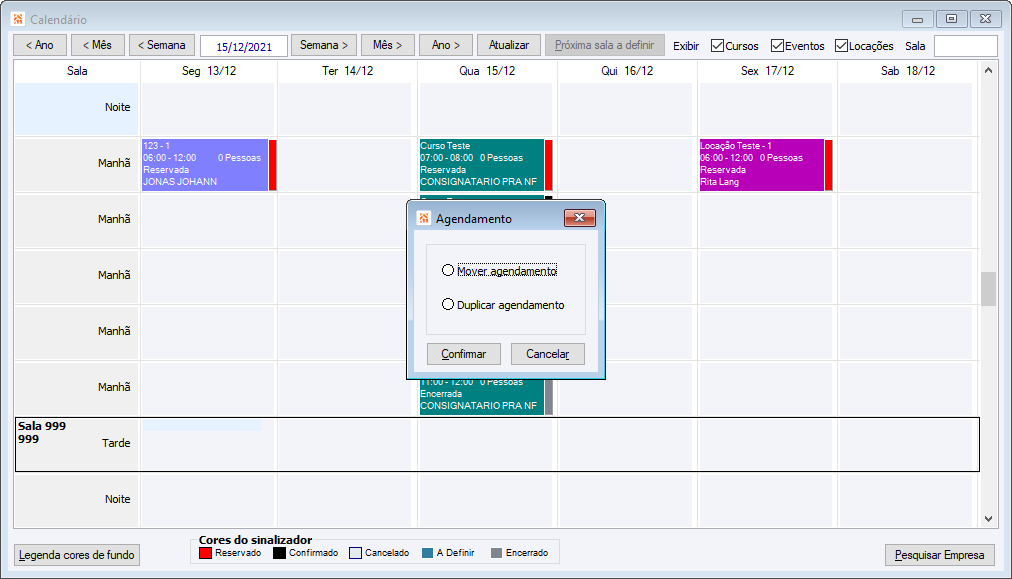Click the Cancelado legend swatch
Viewport: 1012px width, 579px height.
(355, 553)
